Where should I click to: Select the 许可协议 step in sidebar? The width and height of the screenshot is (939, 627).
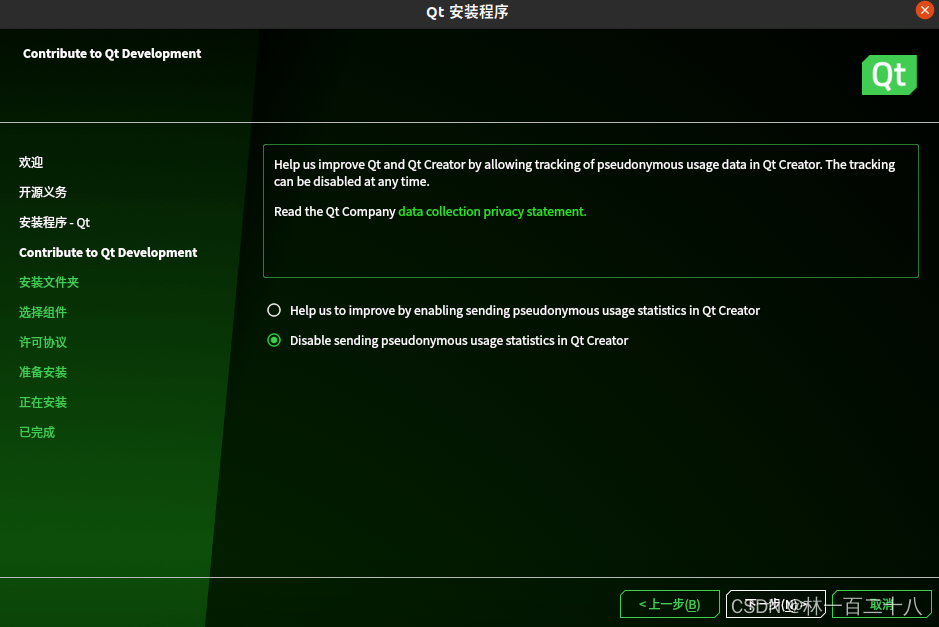(x=43, y=342)
